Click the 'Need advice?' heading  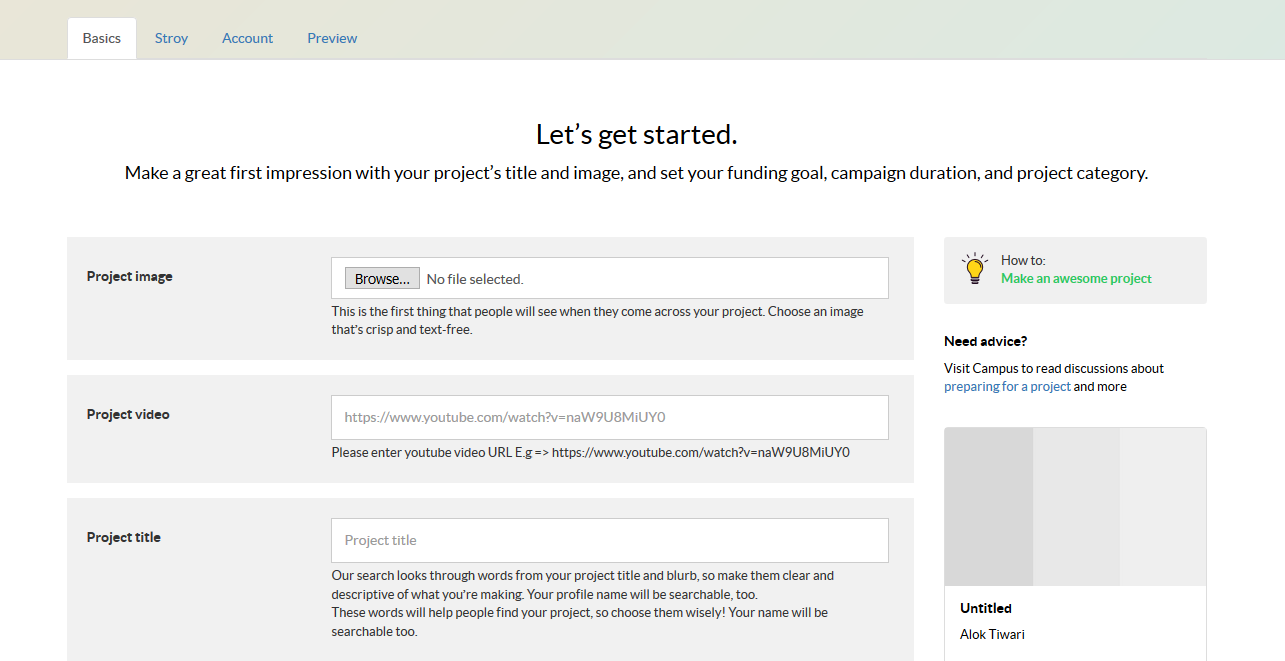[985, 342]
